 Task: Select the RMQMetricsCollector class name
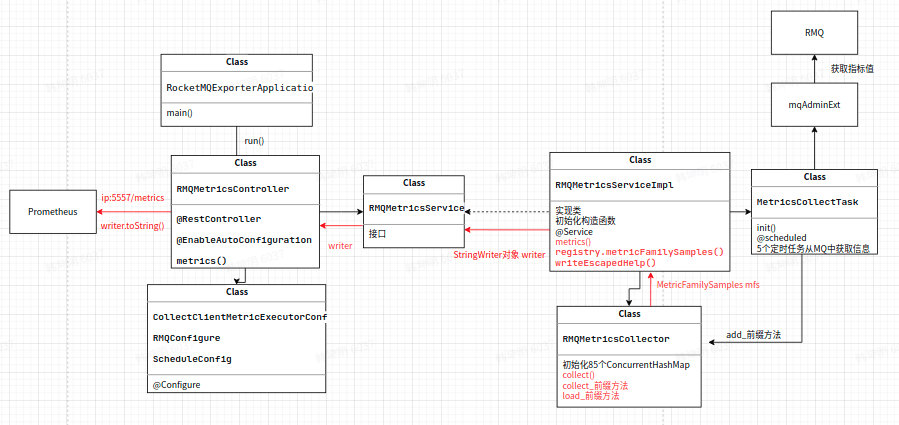pos(616,338)
